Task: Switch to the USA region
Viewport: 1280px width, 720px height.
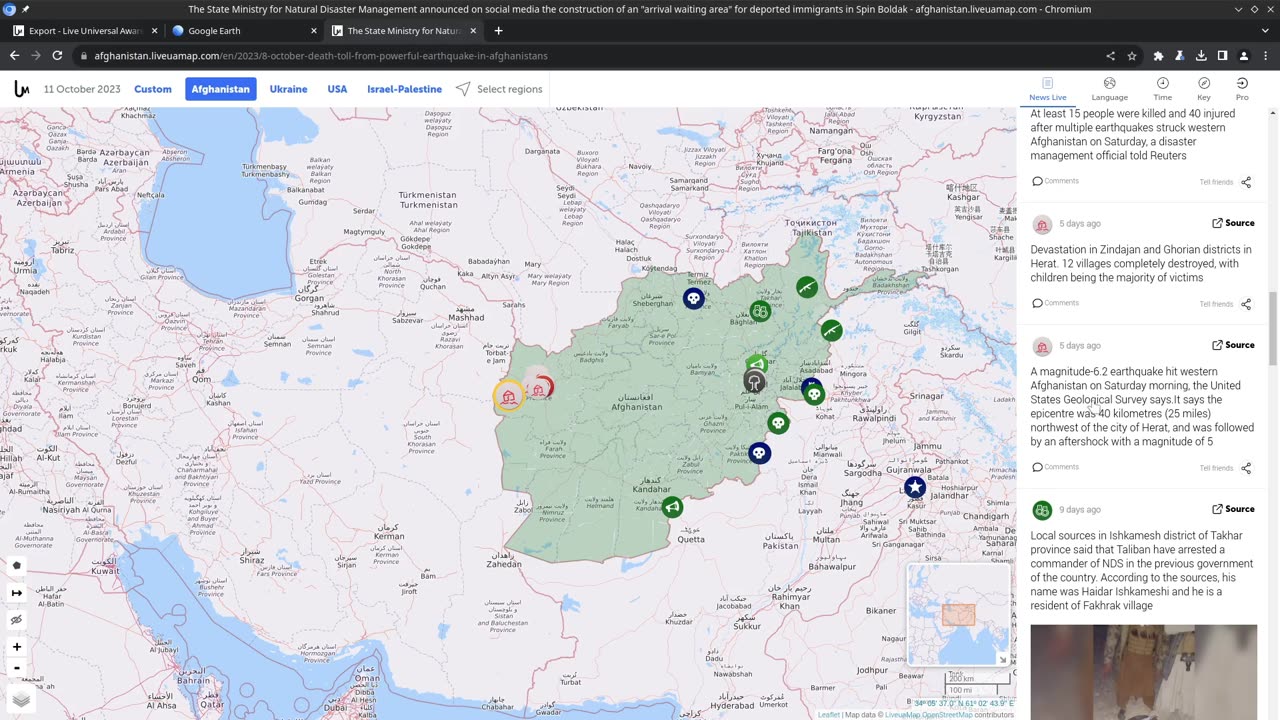Action: [337, 89]
